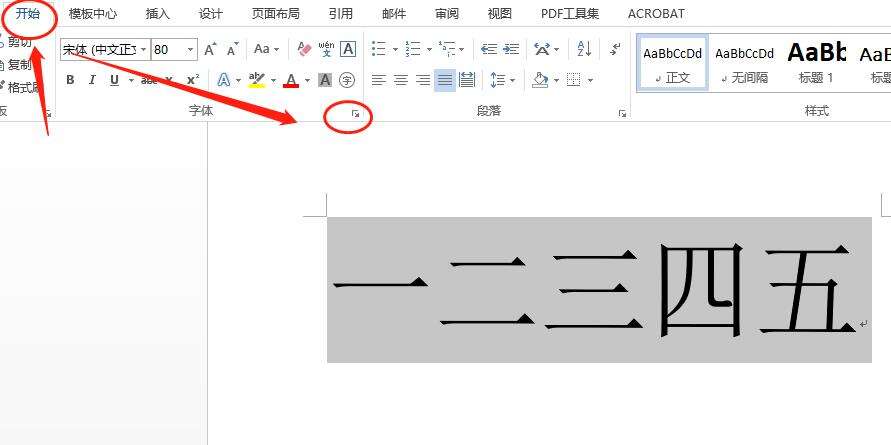Open the 插入 tab
This screenshot has height=445, width=891.
(x=158, y=14)
